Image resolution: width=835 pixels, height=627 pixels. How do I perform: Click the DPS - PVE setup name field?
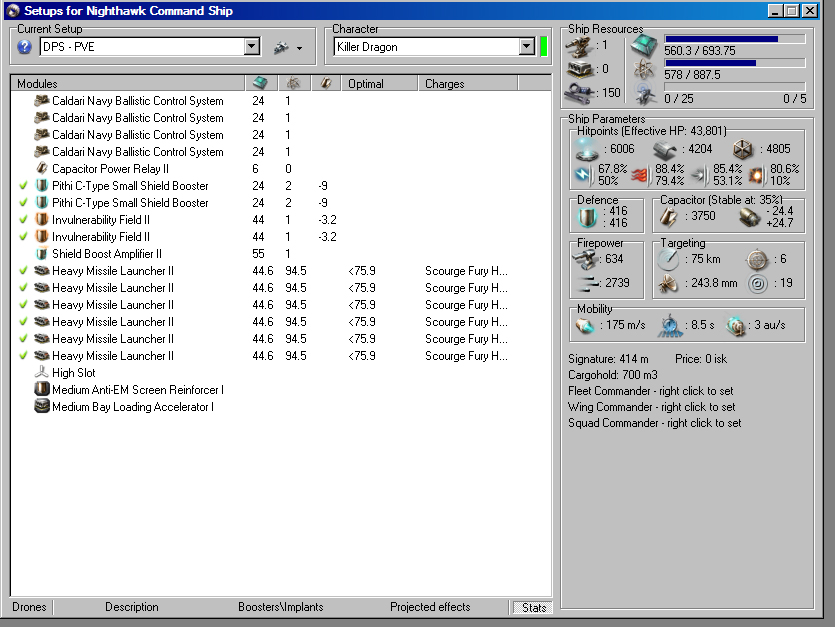142,47
